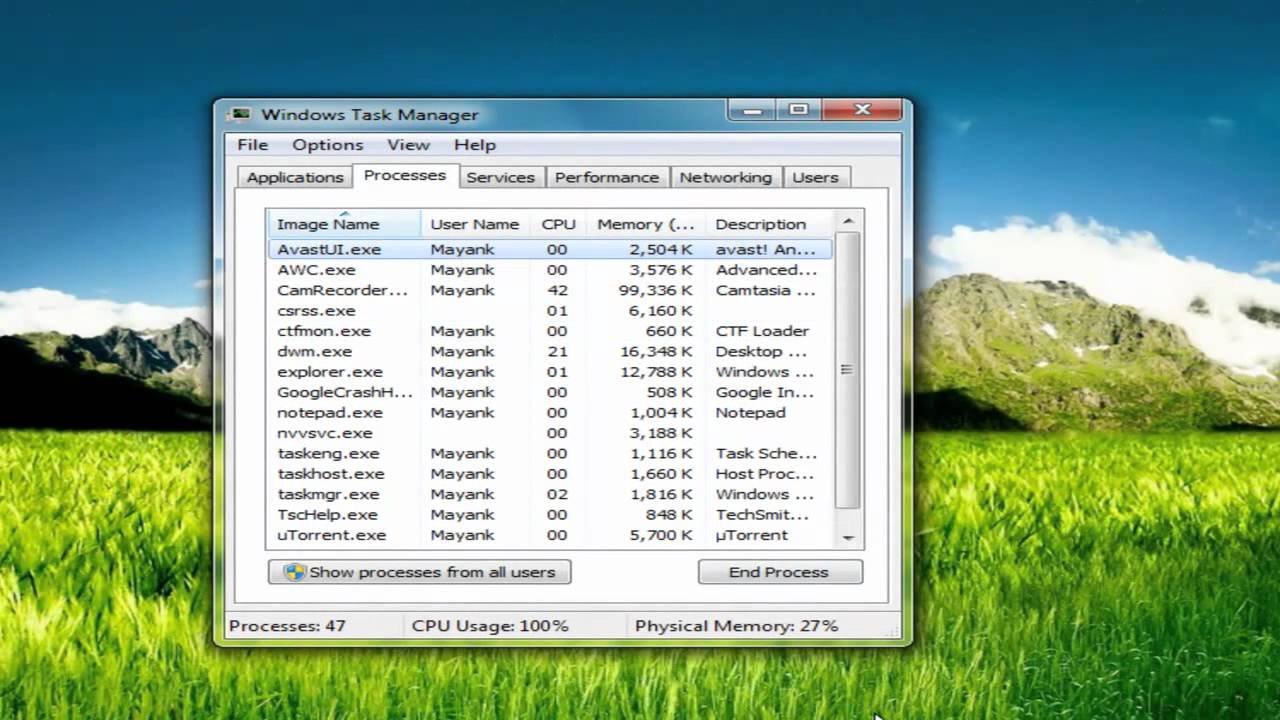Click the shield icon on Show processes button
1280x720 pixels.
pyautogui.click(x=294, y=572)
